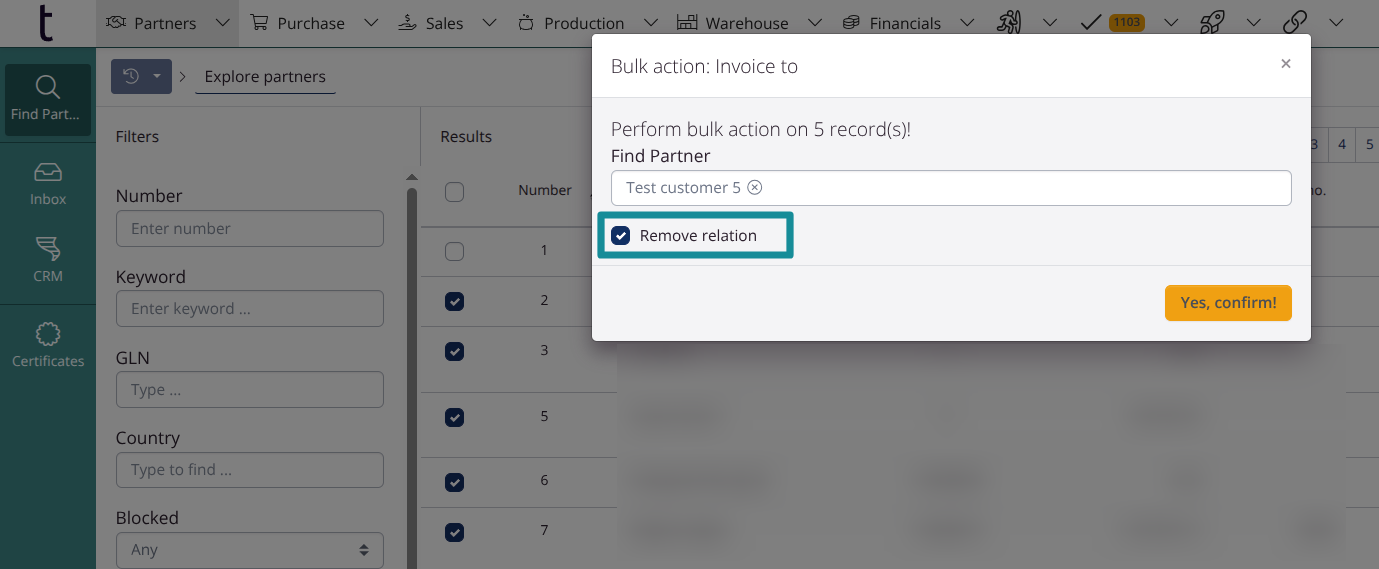Expand the Purchase menu chevron
1379x569 pixels.
coord(371,23)
